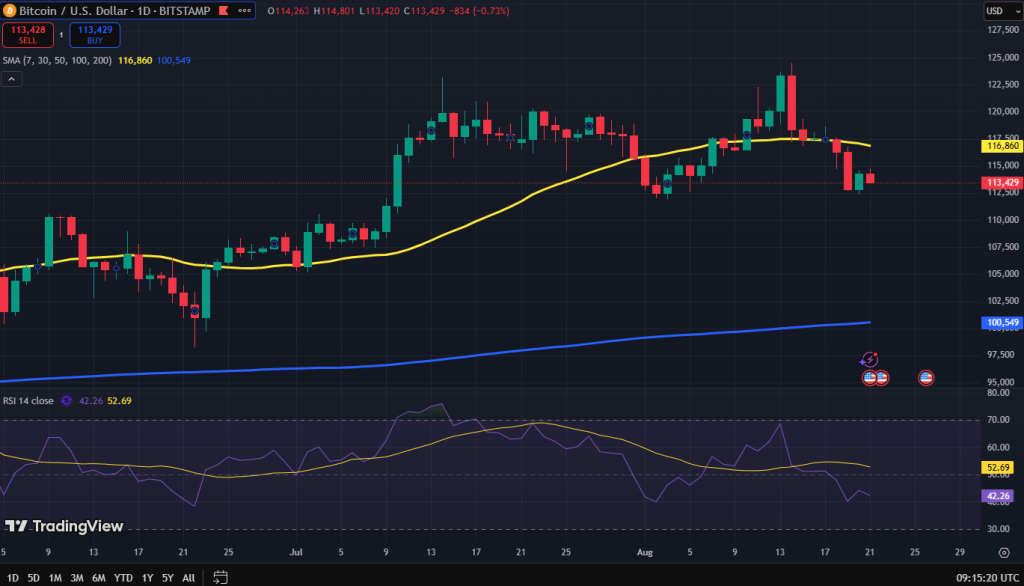Viewport: 1024px width, 586px height.
Task: Click the 70.00 RSI axis label
Action: pos(999,420)
